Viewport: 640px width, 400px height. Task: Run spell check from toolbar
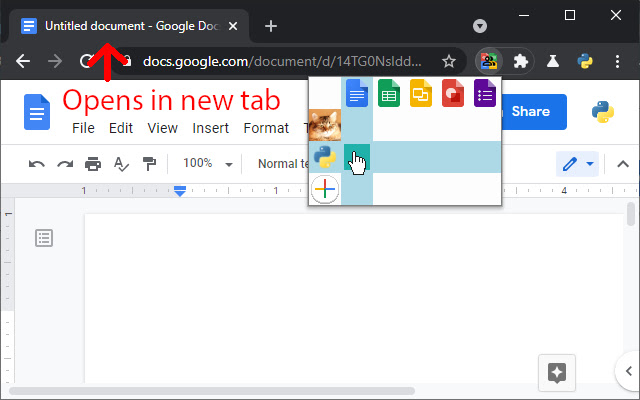(x=121, y=164)
